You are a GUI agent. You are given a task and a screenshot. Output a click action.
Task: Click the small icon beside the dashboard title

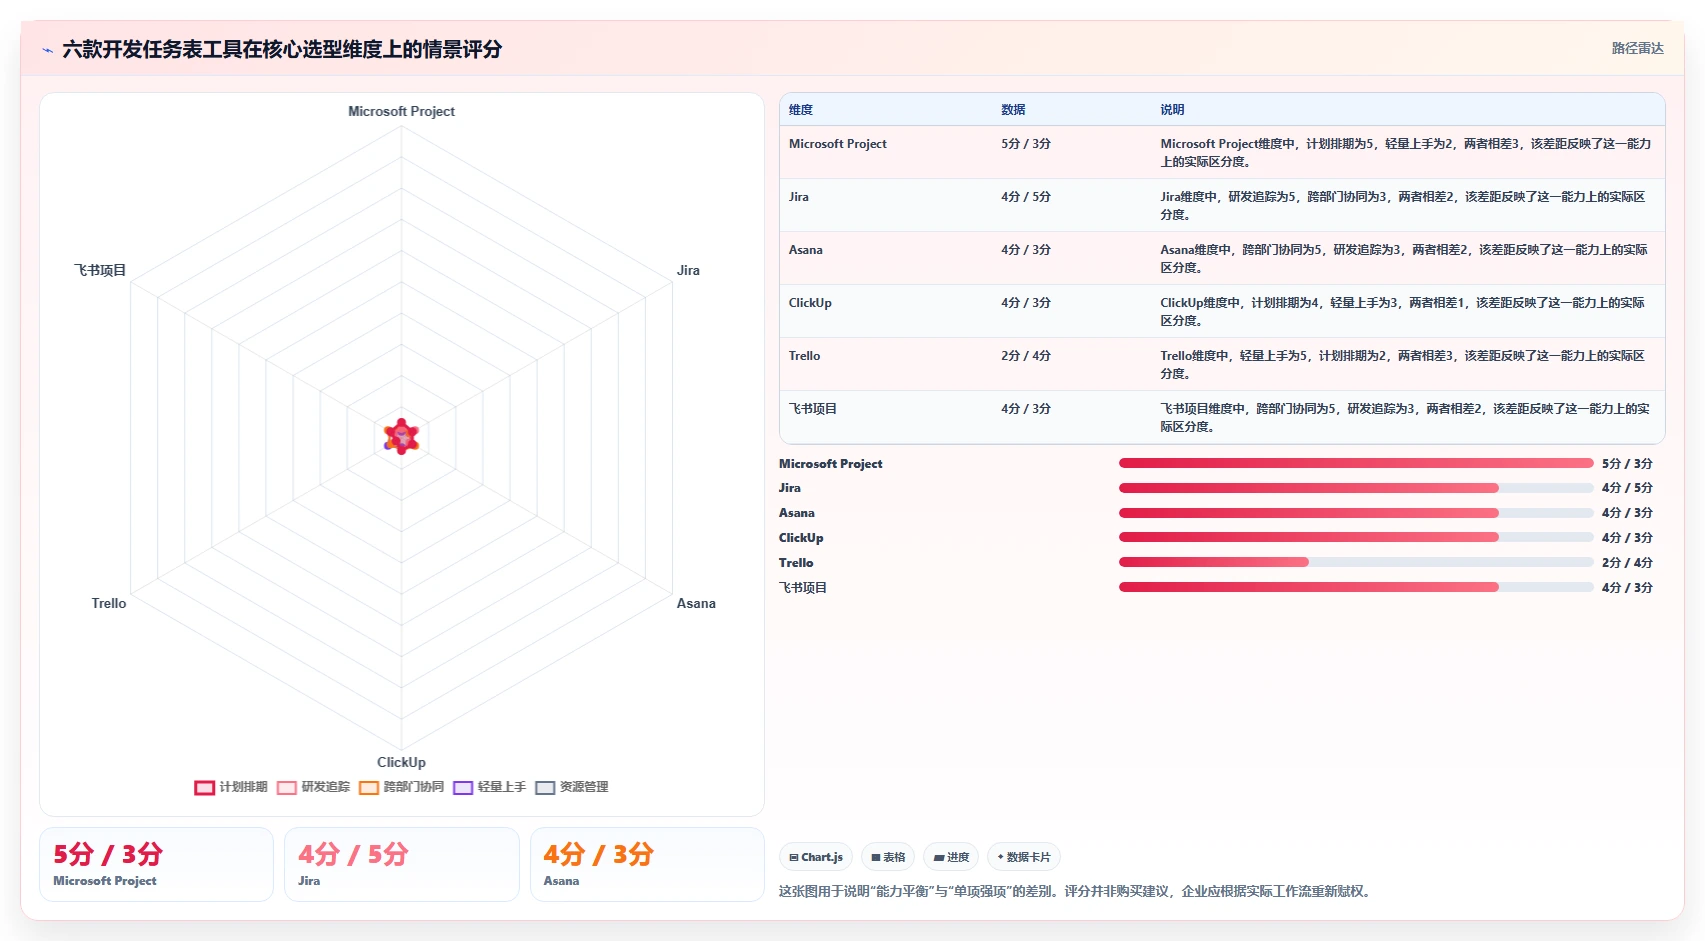(x=47, y=50)
